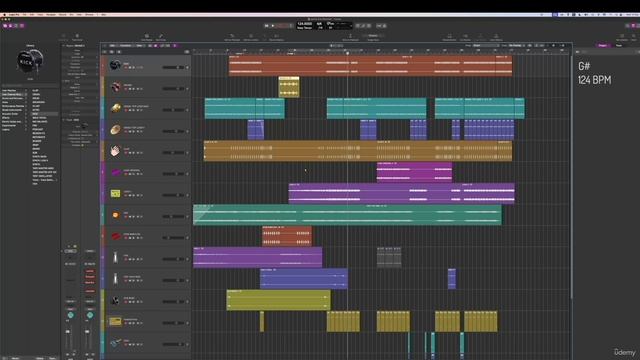Open the Apple menu
Image resolution: width=640 pixels, height=360 pixels.
click(x=4, y=15)
